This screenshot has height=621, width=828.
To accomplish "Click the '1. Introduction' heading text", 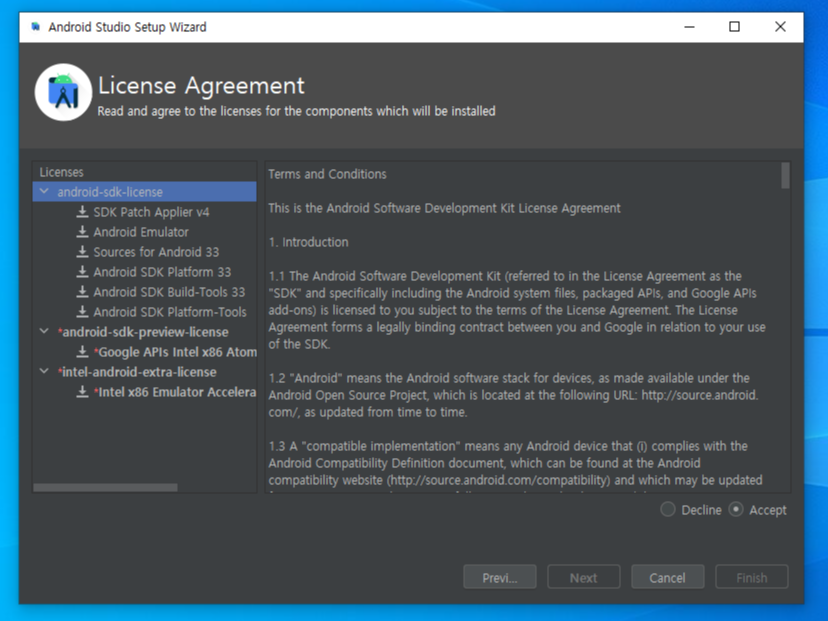I will [308, 242].
